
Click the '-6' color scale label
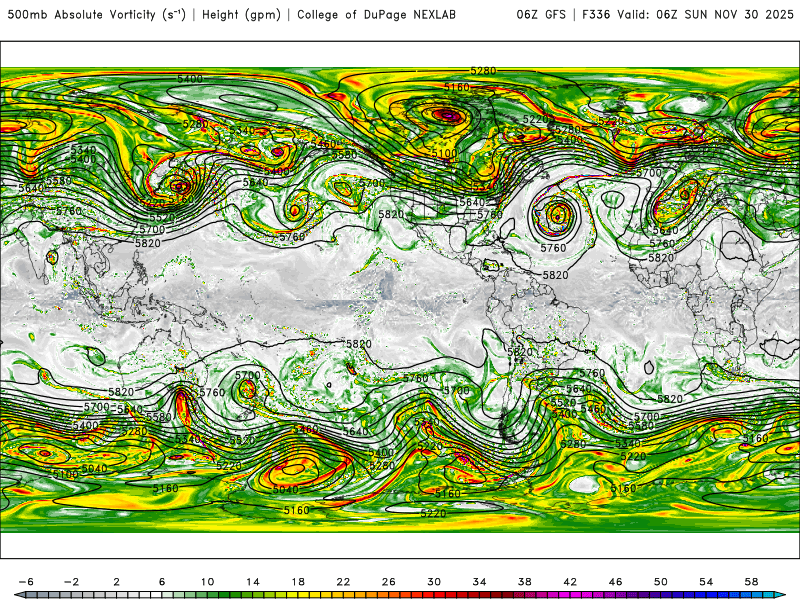click(26, 582)
